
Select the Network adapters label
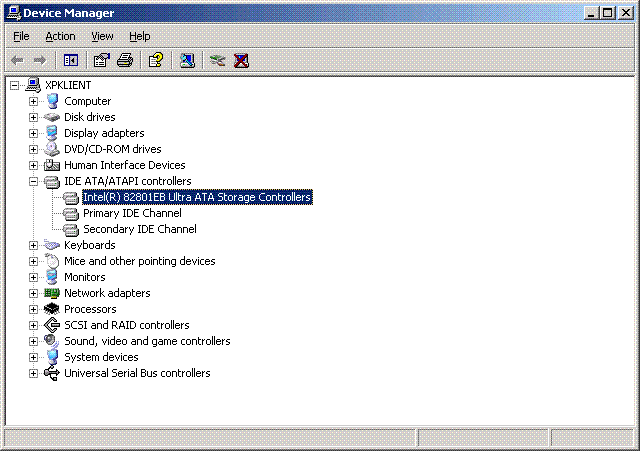tap(107, 293)
